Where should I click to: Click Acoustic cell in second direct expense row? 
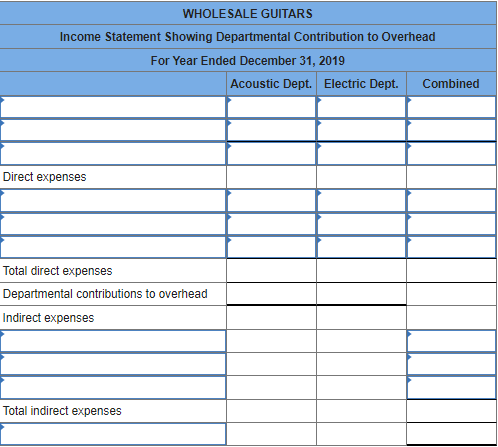(x=271, y=224)
